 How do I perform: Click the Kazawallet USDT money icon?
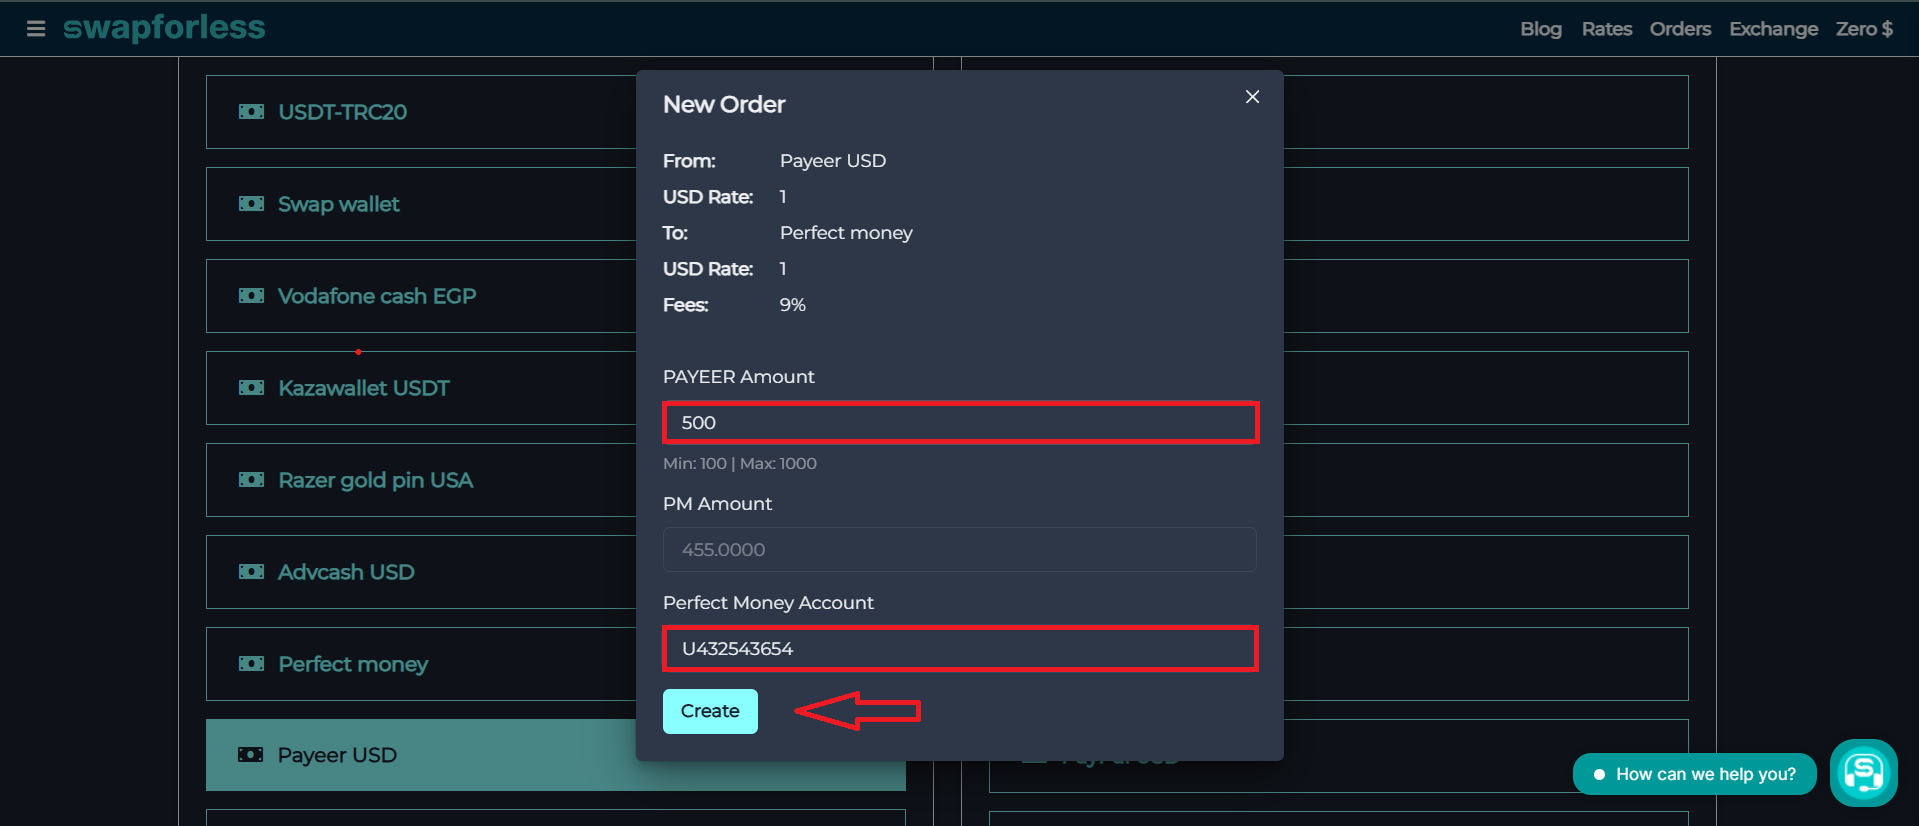coord(251,388)
